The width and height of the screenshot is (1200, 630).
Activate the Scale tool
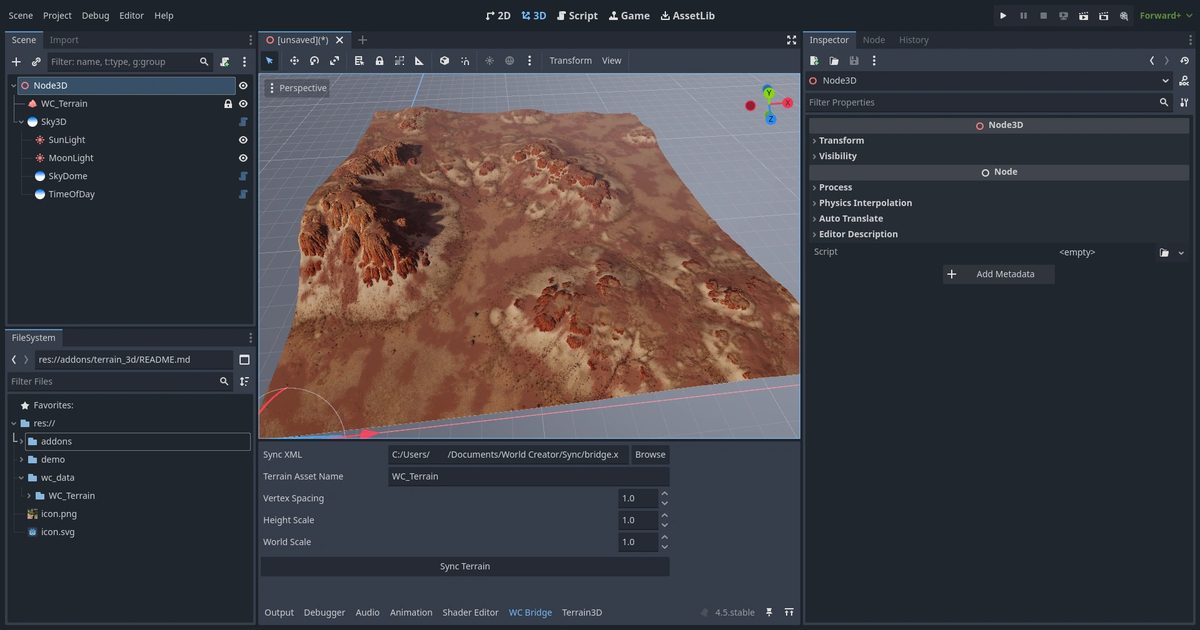[335, 61]
